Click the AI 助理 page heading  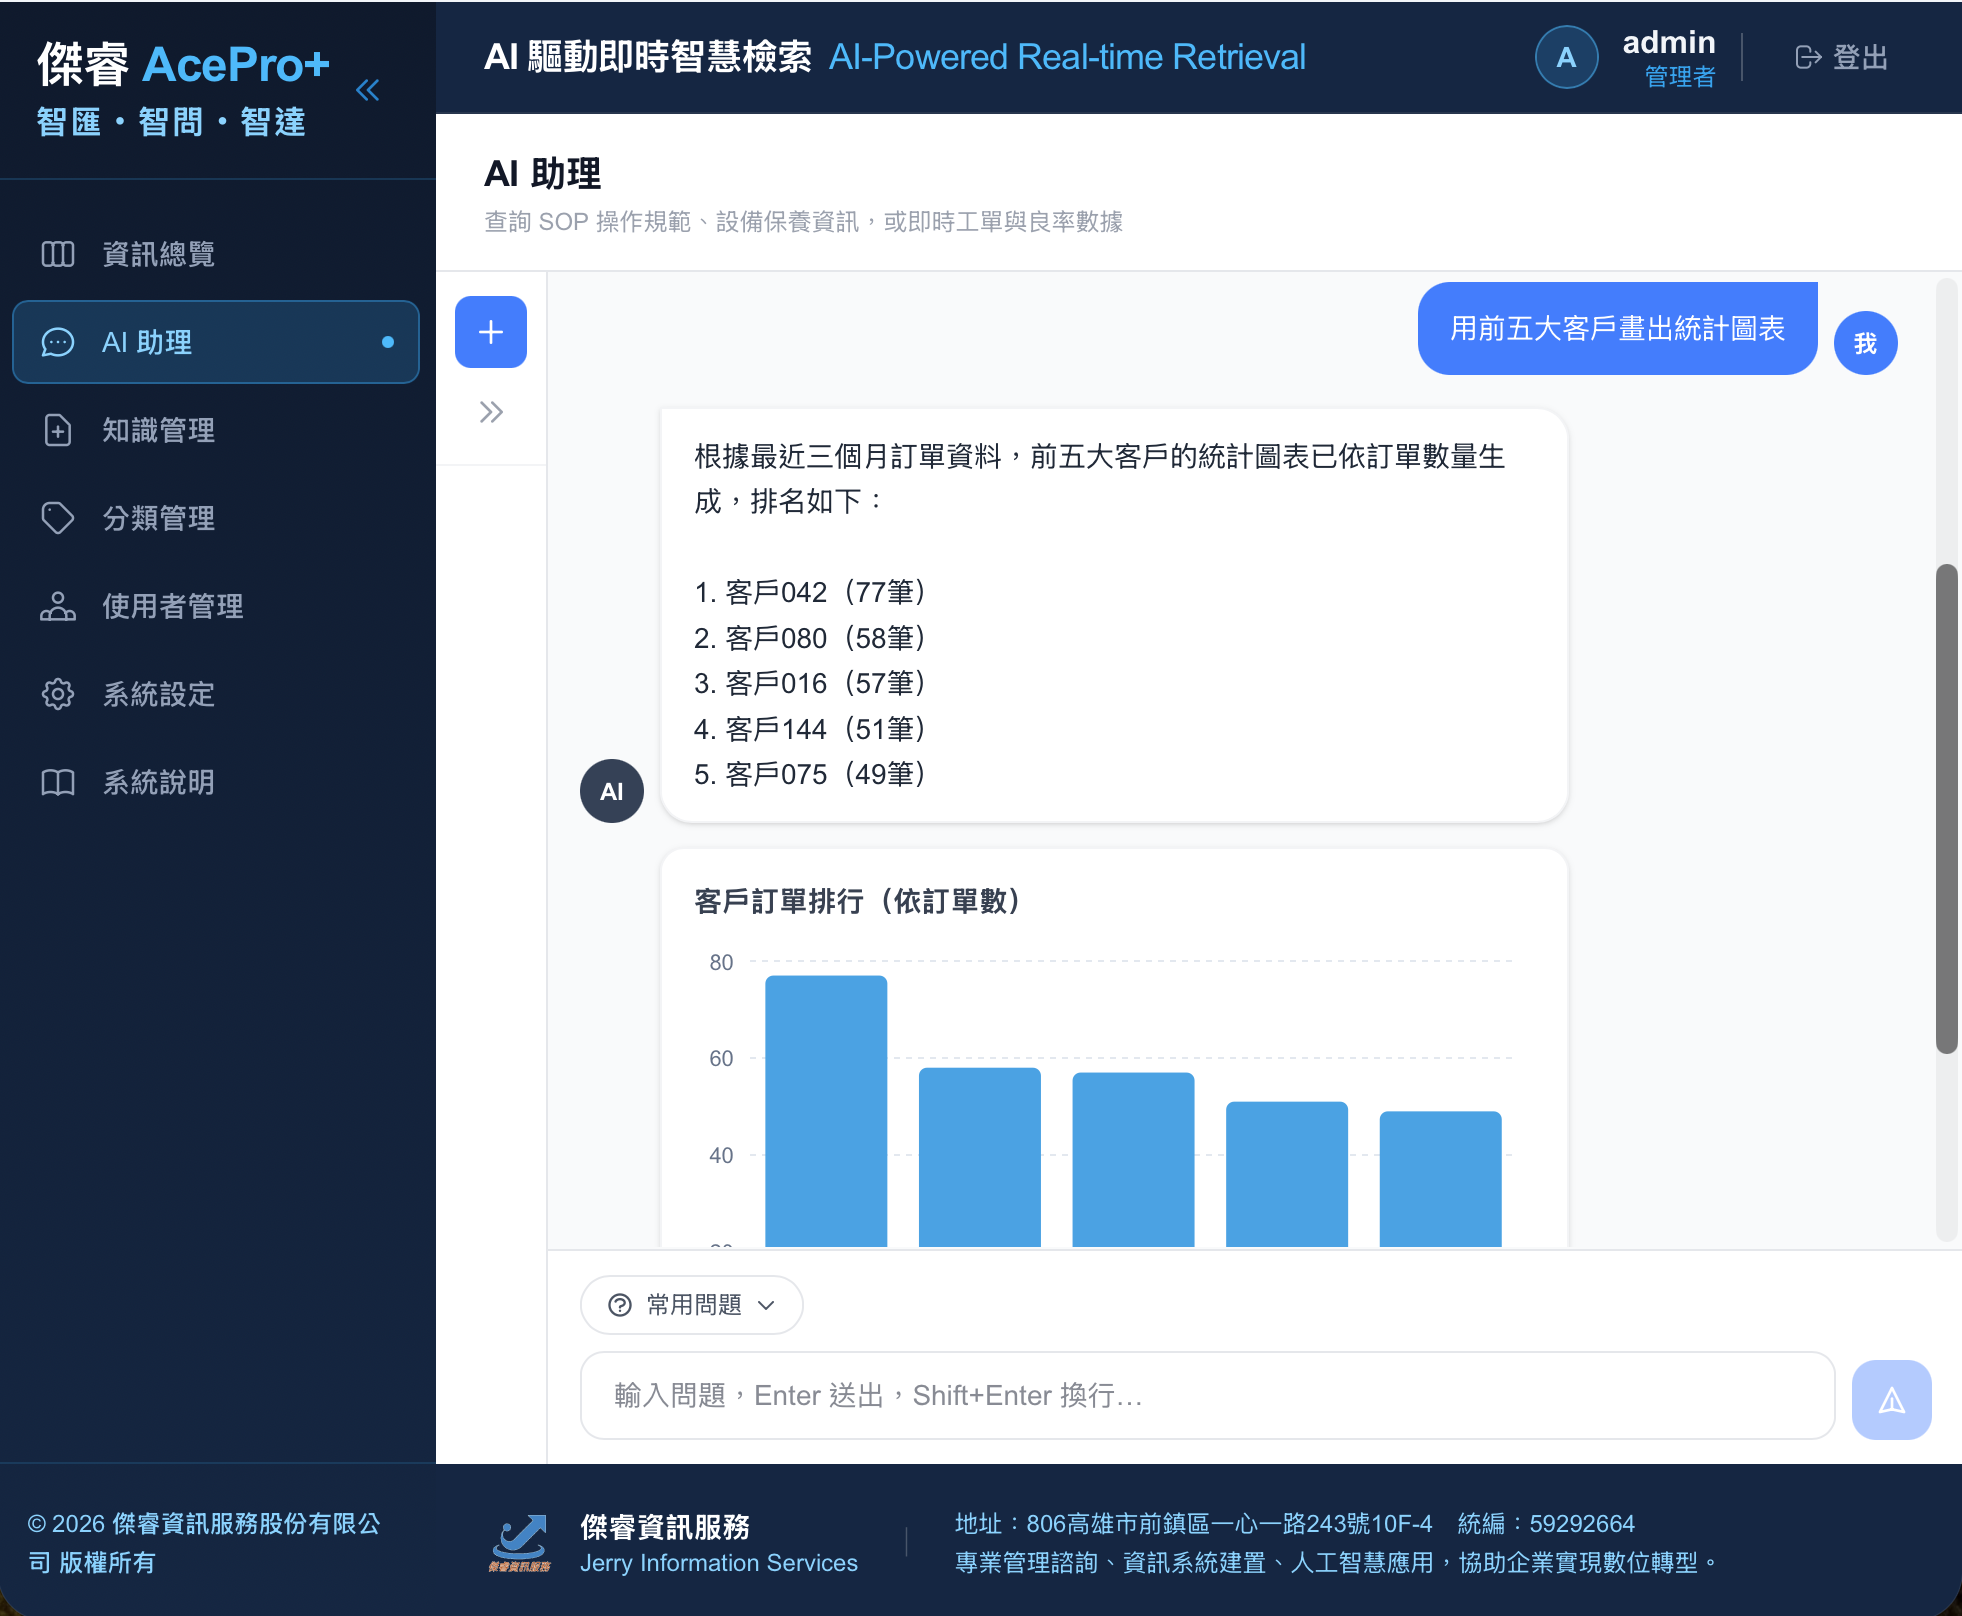coord(543,173)
